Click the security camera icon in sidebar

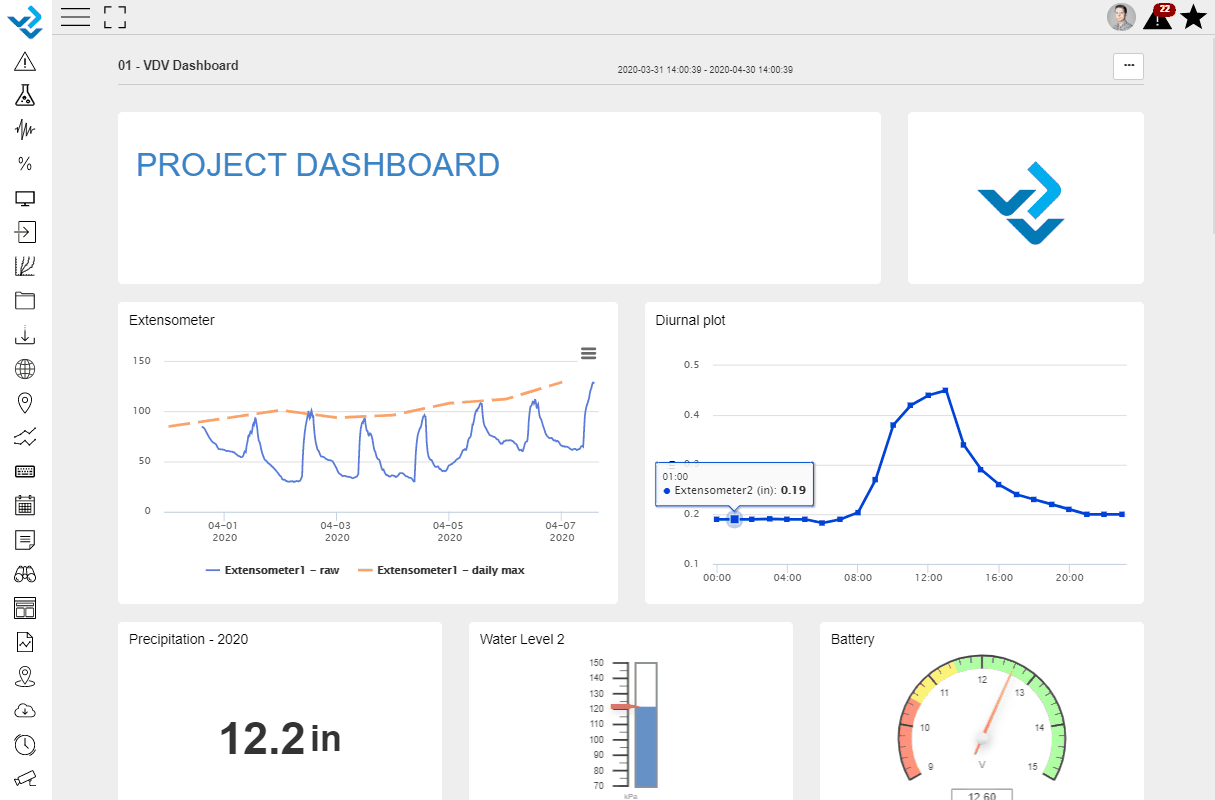(25, 778)
